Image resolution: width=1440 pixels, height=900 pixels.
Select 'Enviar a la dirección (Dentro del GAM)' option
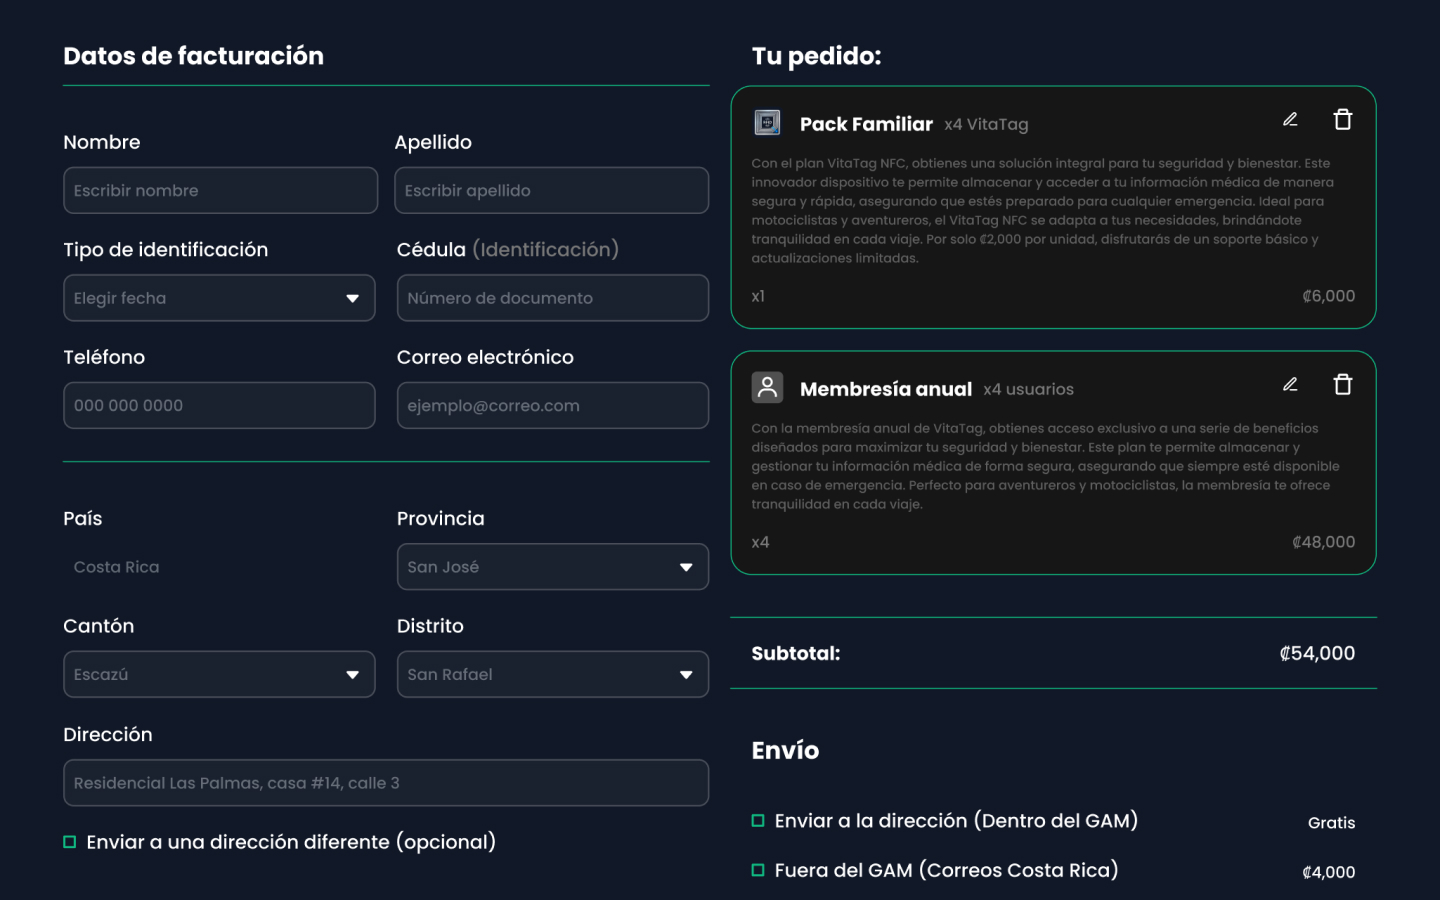758,821
